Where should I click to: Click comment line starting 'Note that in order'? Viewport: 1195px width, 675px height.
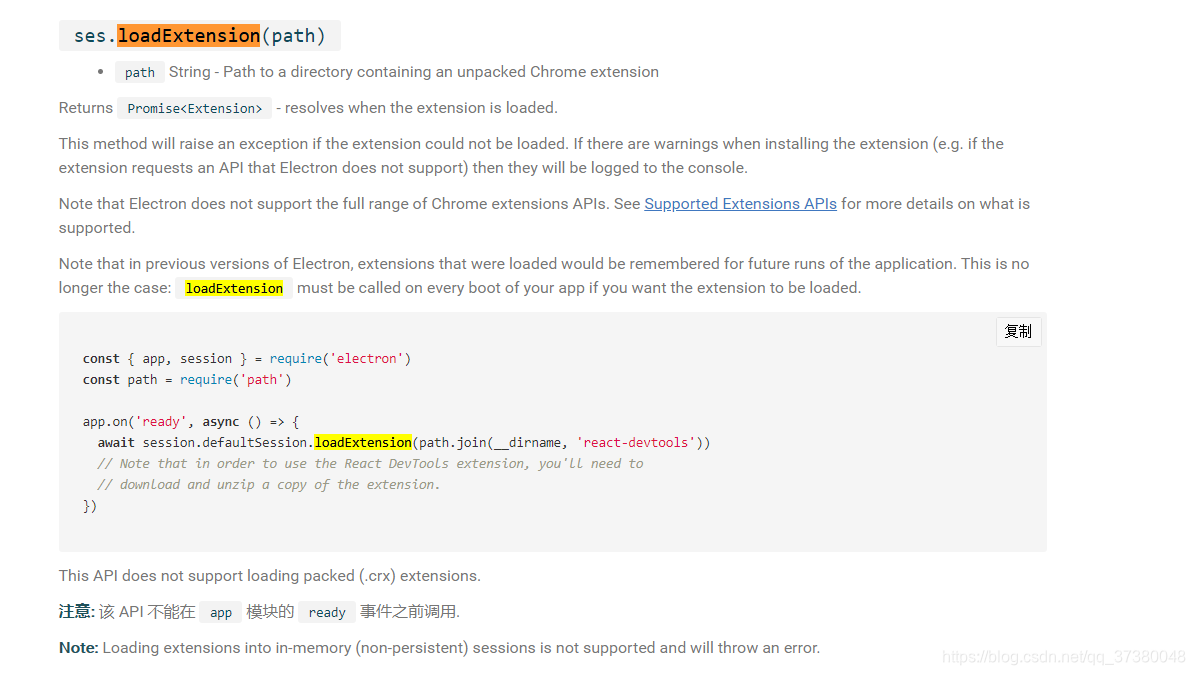tap(370, 463)
